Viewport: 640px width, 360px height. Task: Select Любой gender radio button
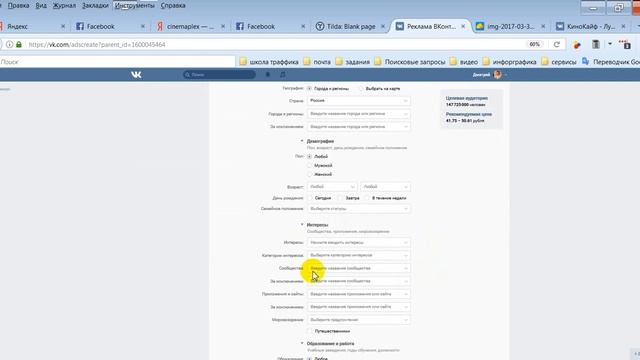tap(309, 156)
